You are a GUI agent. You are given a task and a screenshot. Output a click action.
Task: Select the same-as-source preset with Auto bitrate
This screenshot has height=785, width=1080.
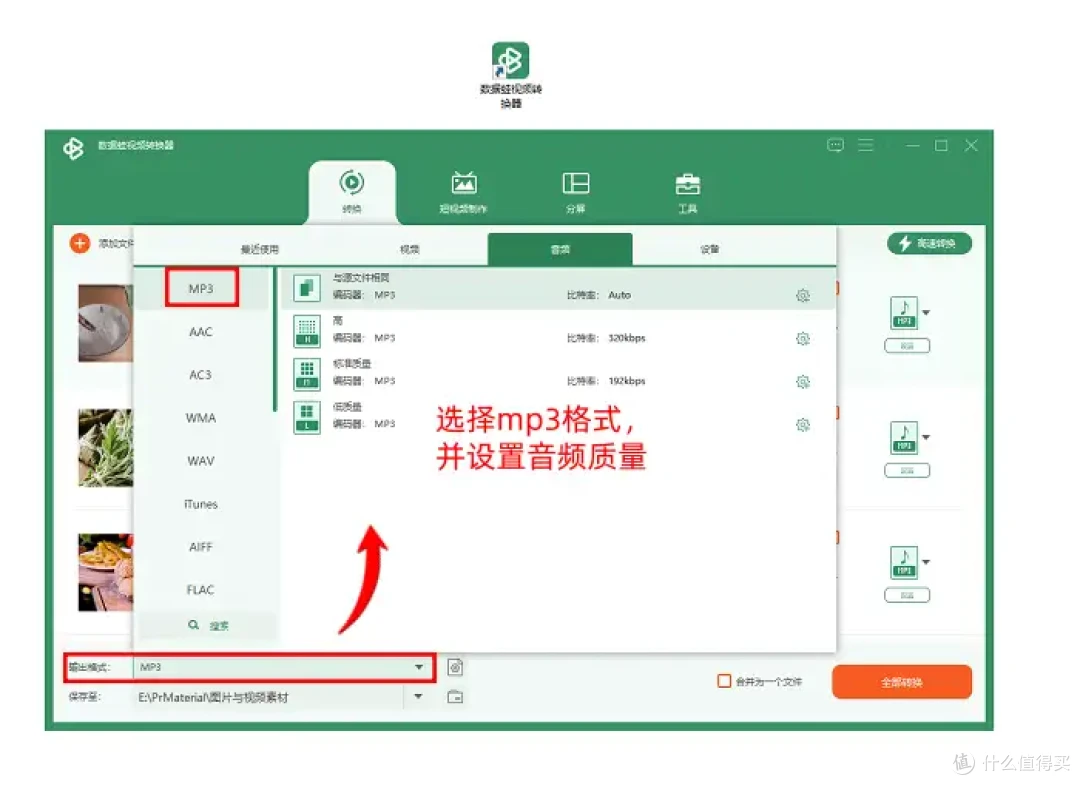pos(559,288)
